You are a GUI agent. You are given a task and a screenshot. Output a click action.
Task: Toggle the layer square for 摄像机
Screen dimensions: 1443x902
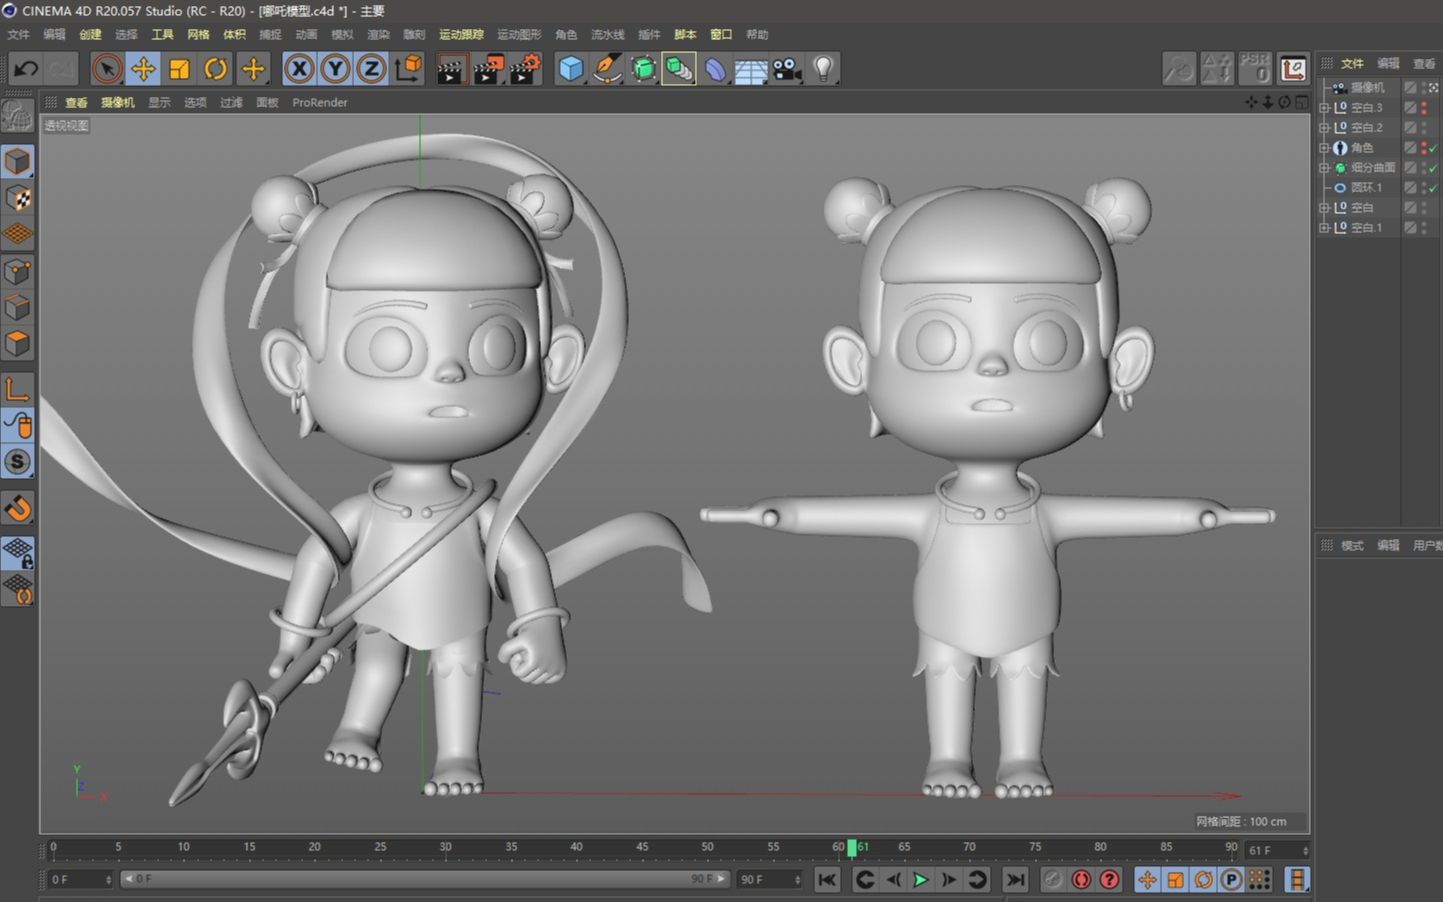pos(1410,87)
